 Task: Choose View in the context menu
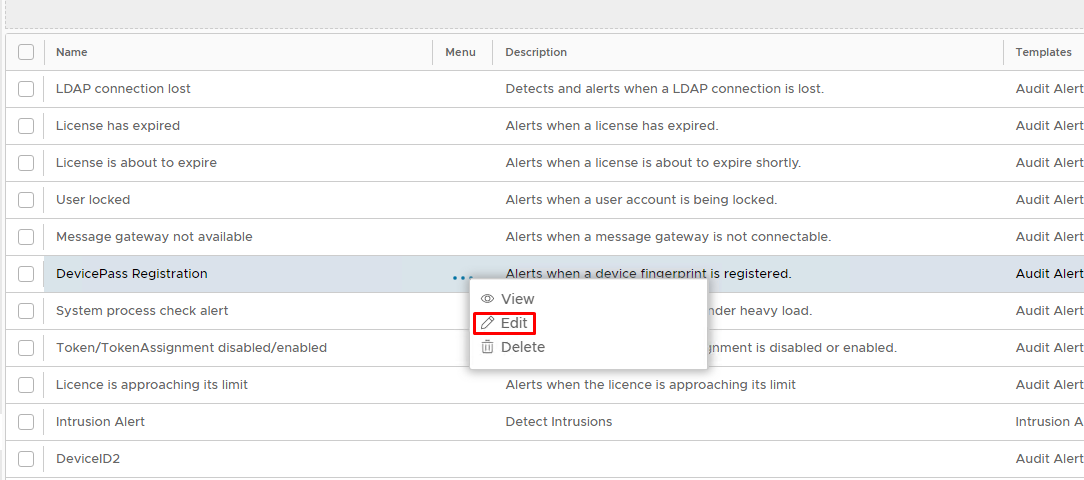517,299
